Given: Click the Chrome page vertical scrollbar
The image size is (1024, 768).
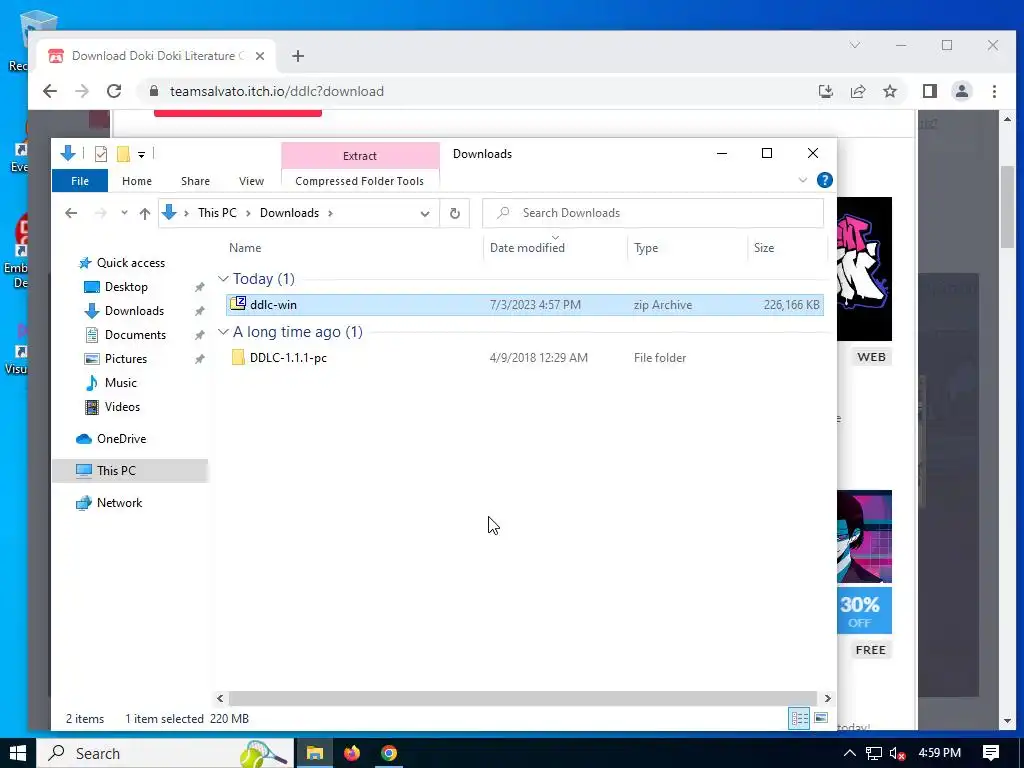Looking at the screenshot, I should pyautogui.click(x=1007, y=207).
